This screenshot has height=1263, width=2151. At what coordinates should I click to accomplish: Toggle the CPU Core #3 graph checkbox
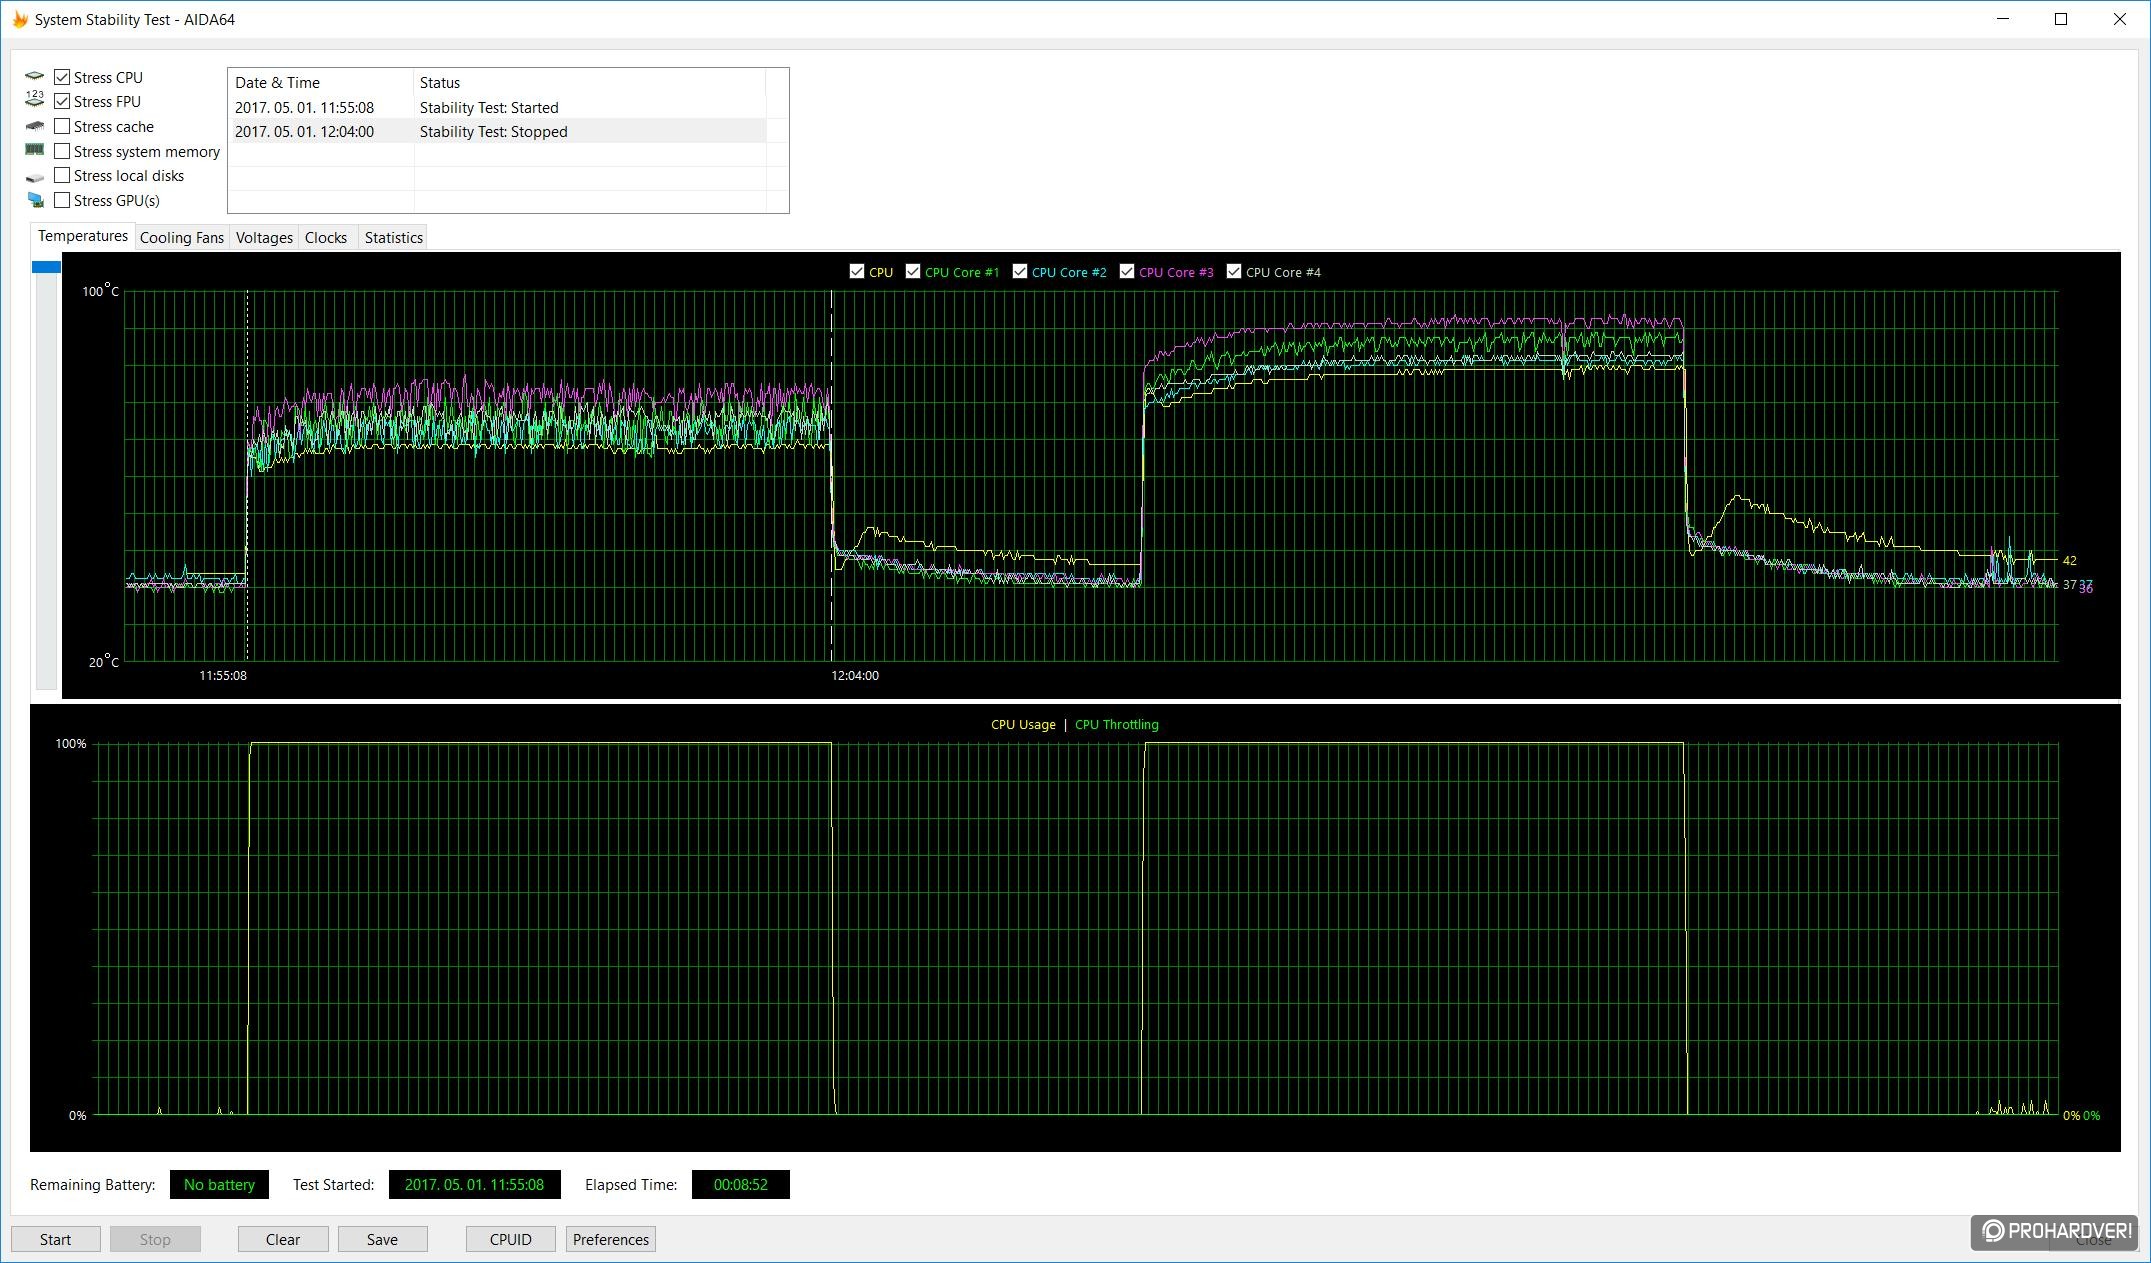[1126, 271]
